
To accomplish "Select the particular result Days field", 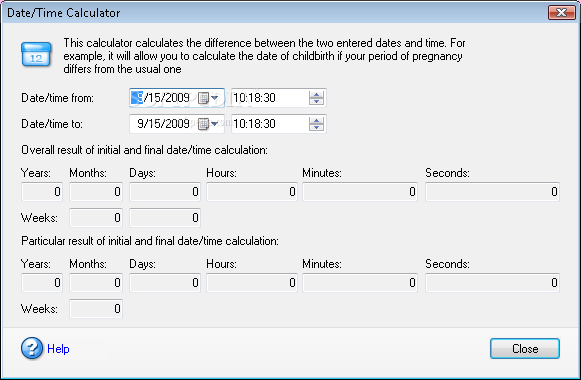I will [x=165, y=283].
